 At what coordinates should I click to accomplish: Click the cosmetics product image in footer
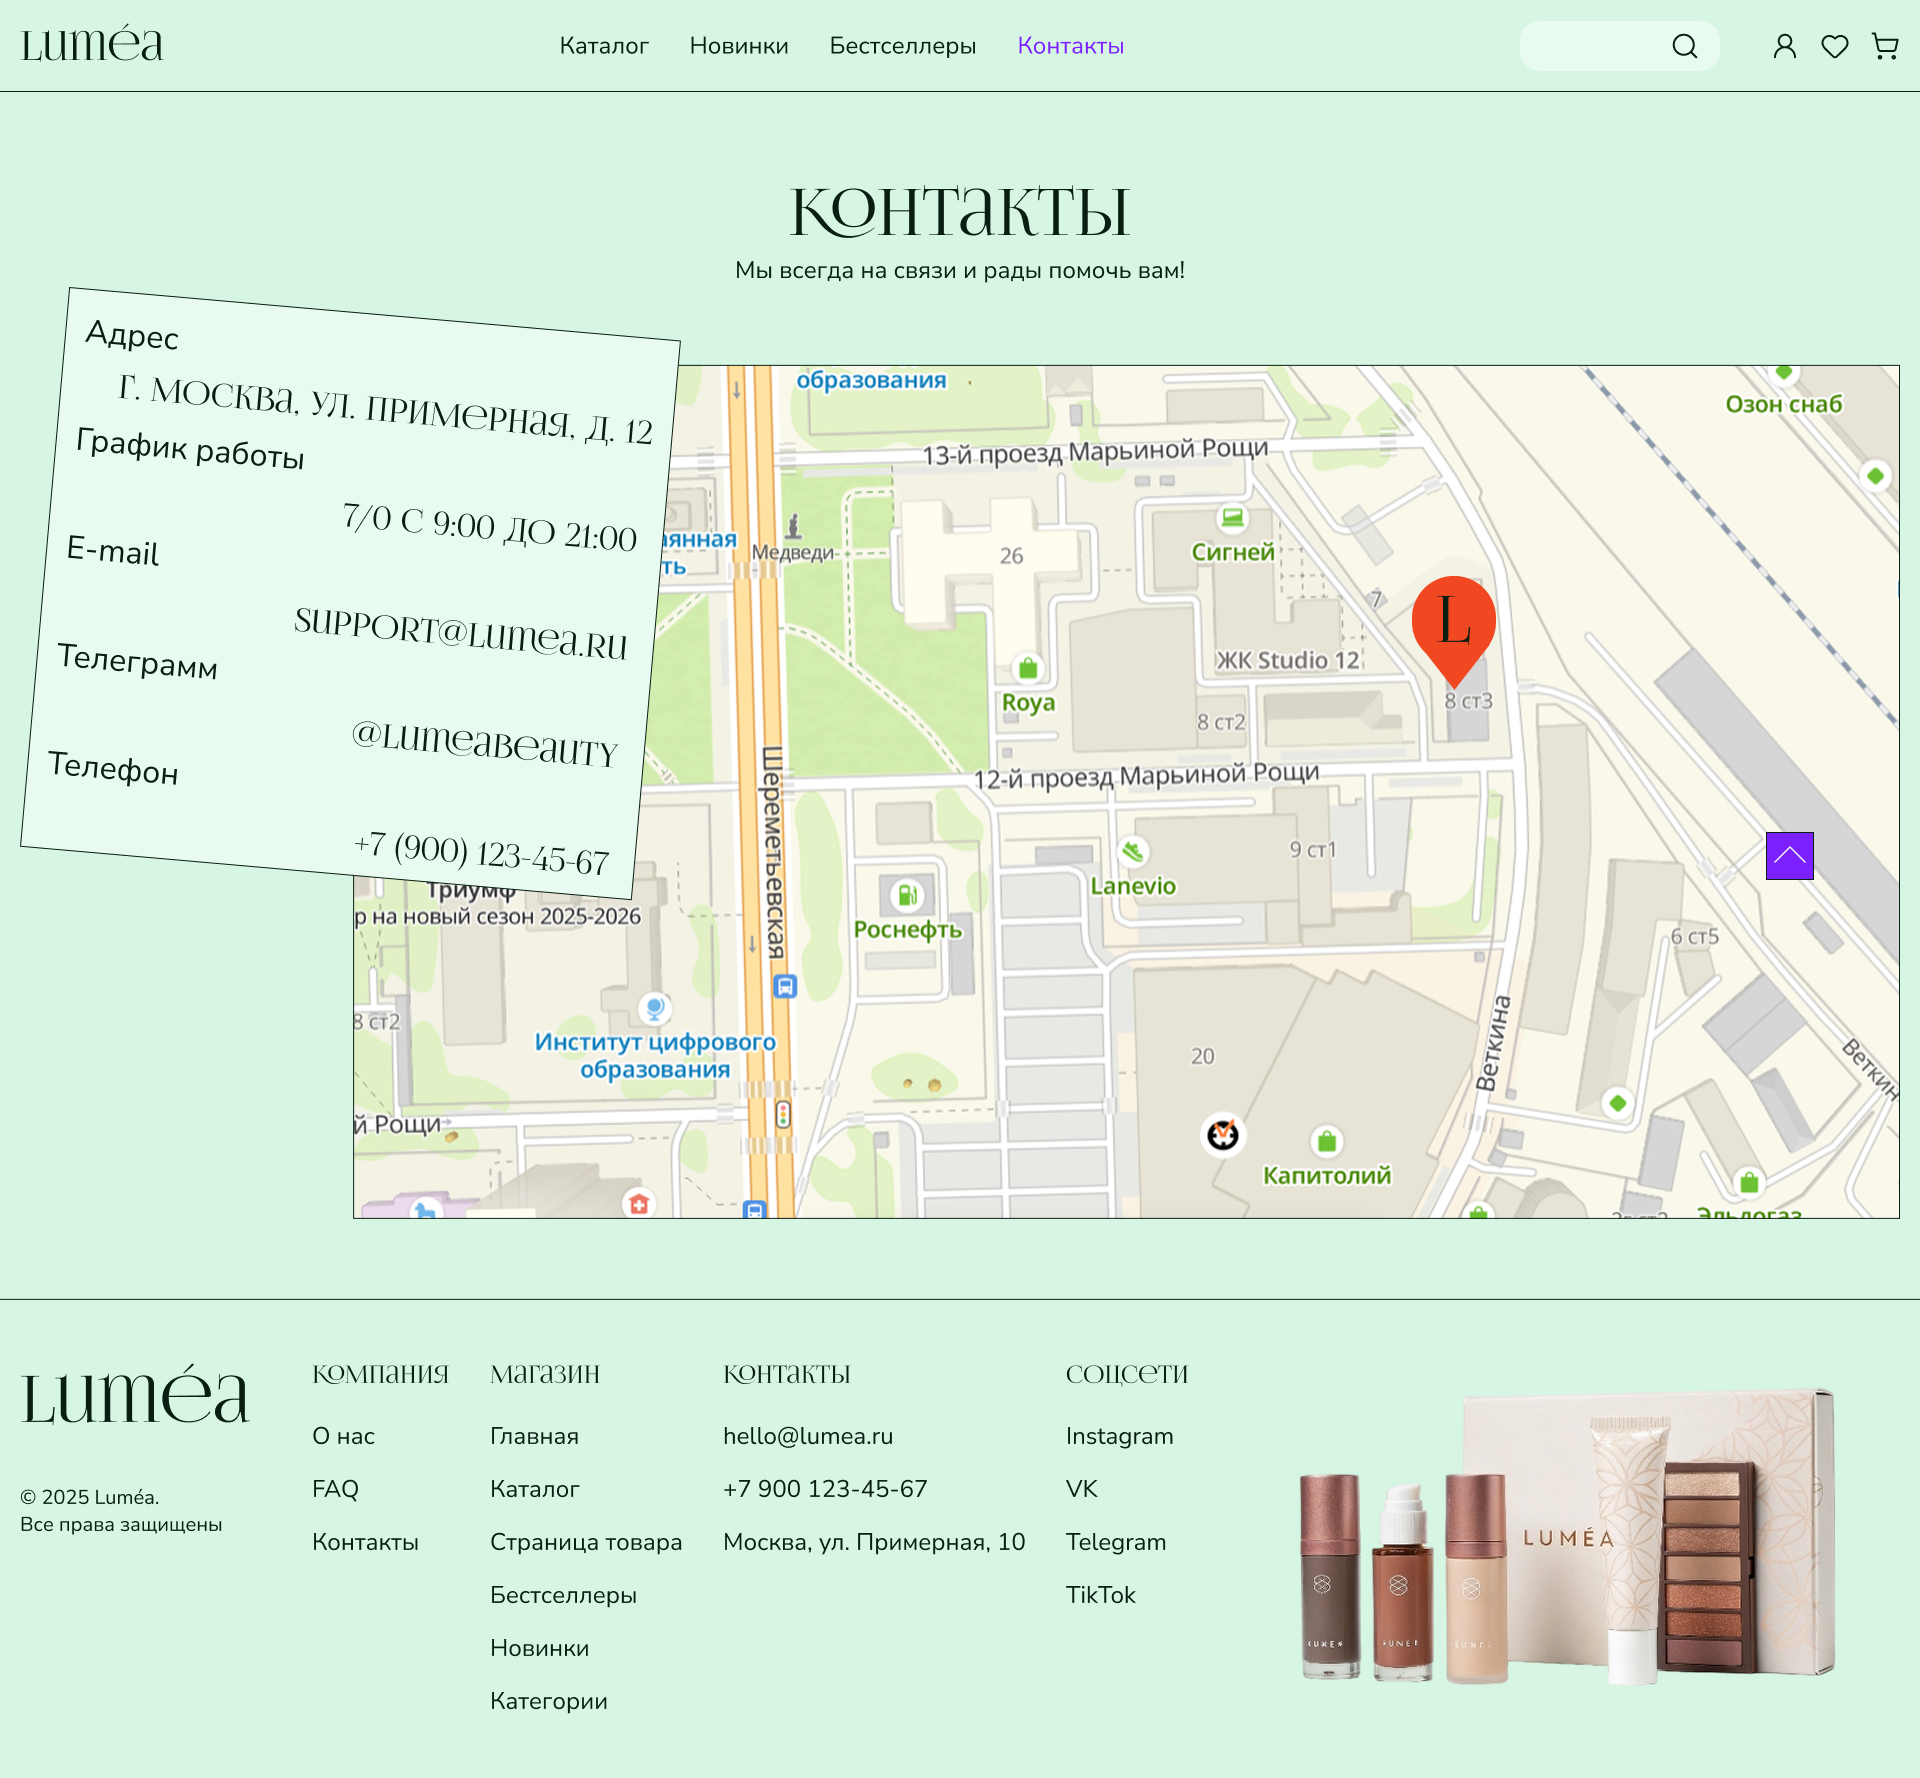(x=1567, y=1535)
